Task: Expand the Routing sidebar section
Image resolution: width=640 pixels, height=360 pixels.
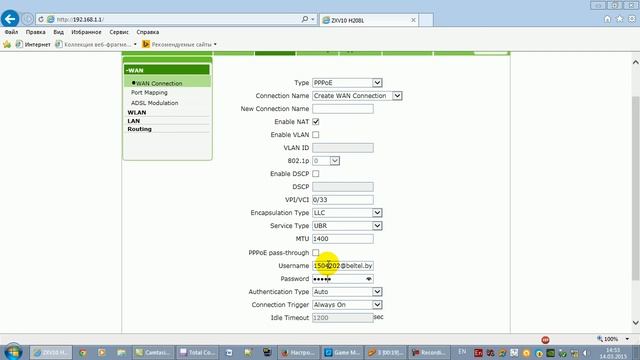Action: 139,129
